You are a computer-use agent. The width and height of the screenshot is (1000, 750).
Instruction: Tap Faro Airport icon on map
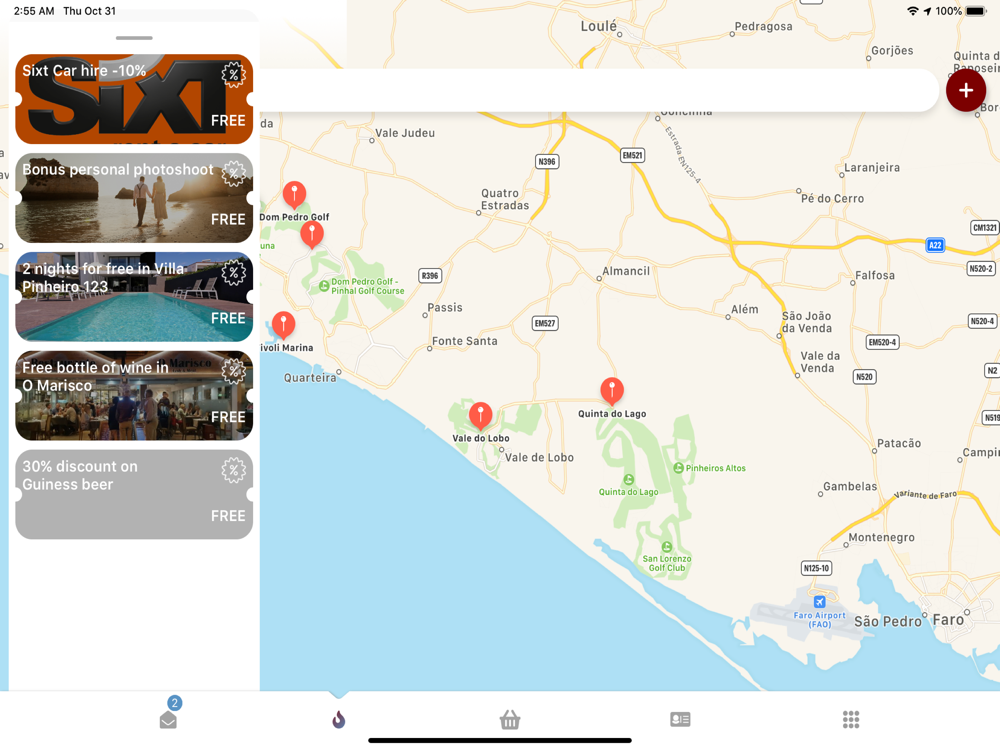(820, 601)
